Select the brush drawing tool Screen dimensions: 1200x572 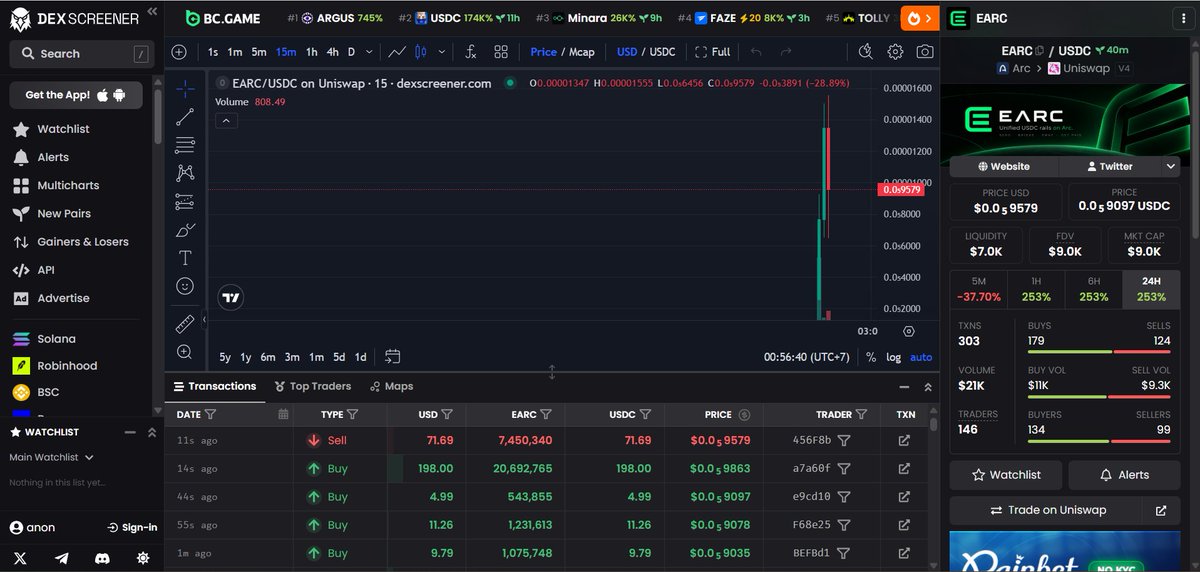(185, 230)
